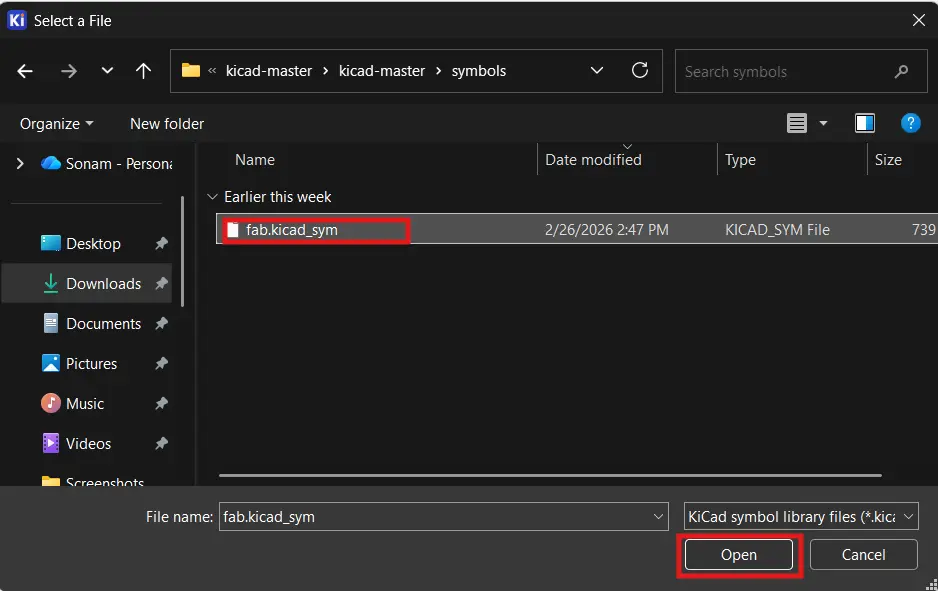Sort by the Size column
This screenshot has height=591, width=938.
[888, 160]
